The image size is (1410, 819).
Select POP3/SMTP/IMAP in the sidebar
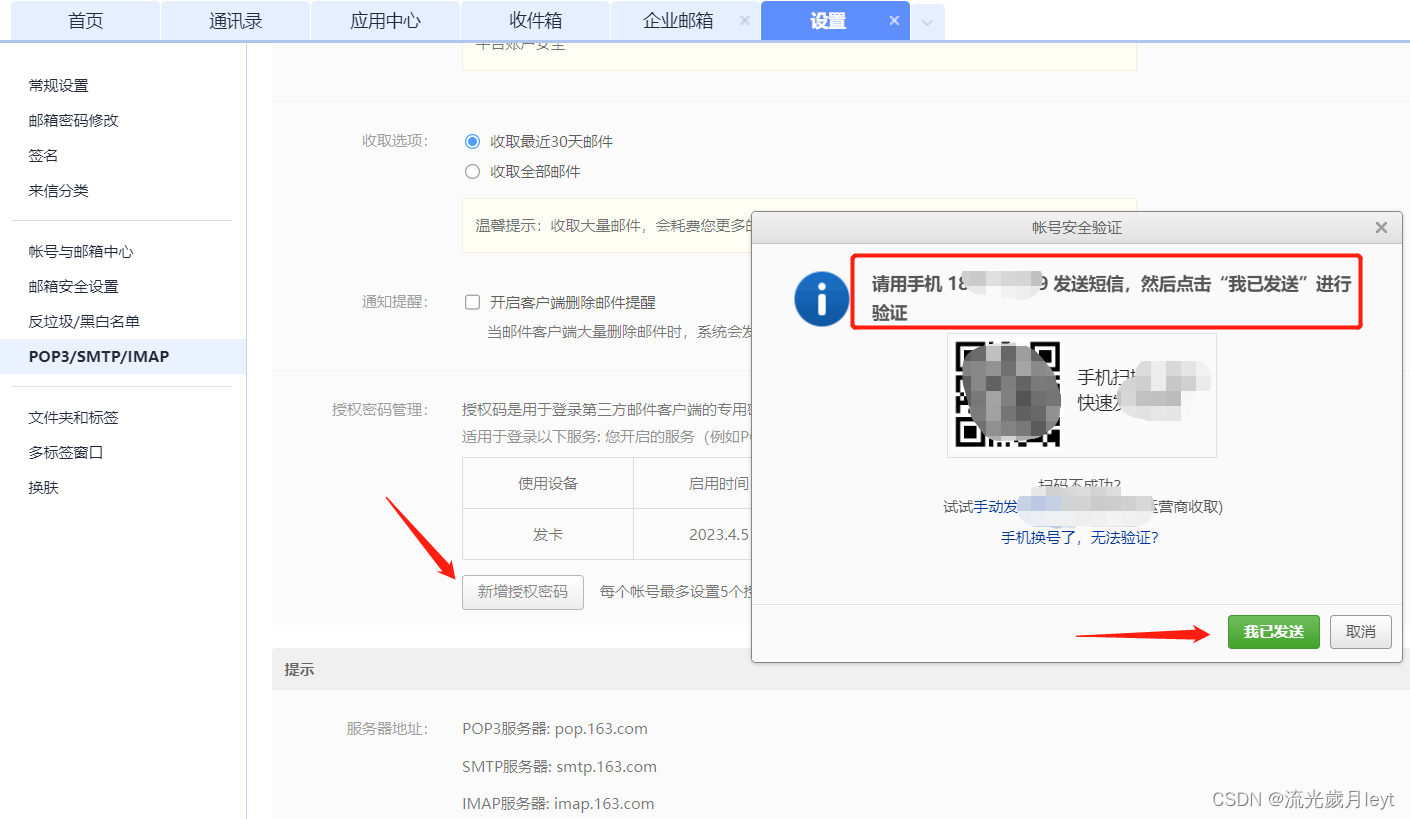pyautogui.click(x=123, y=356)
